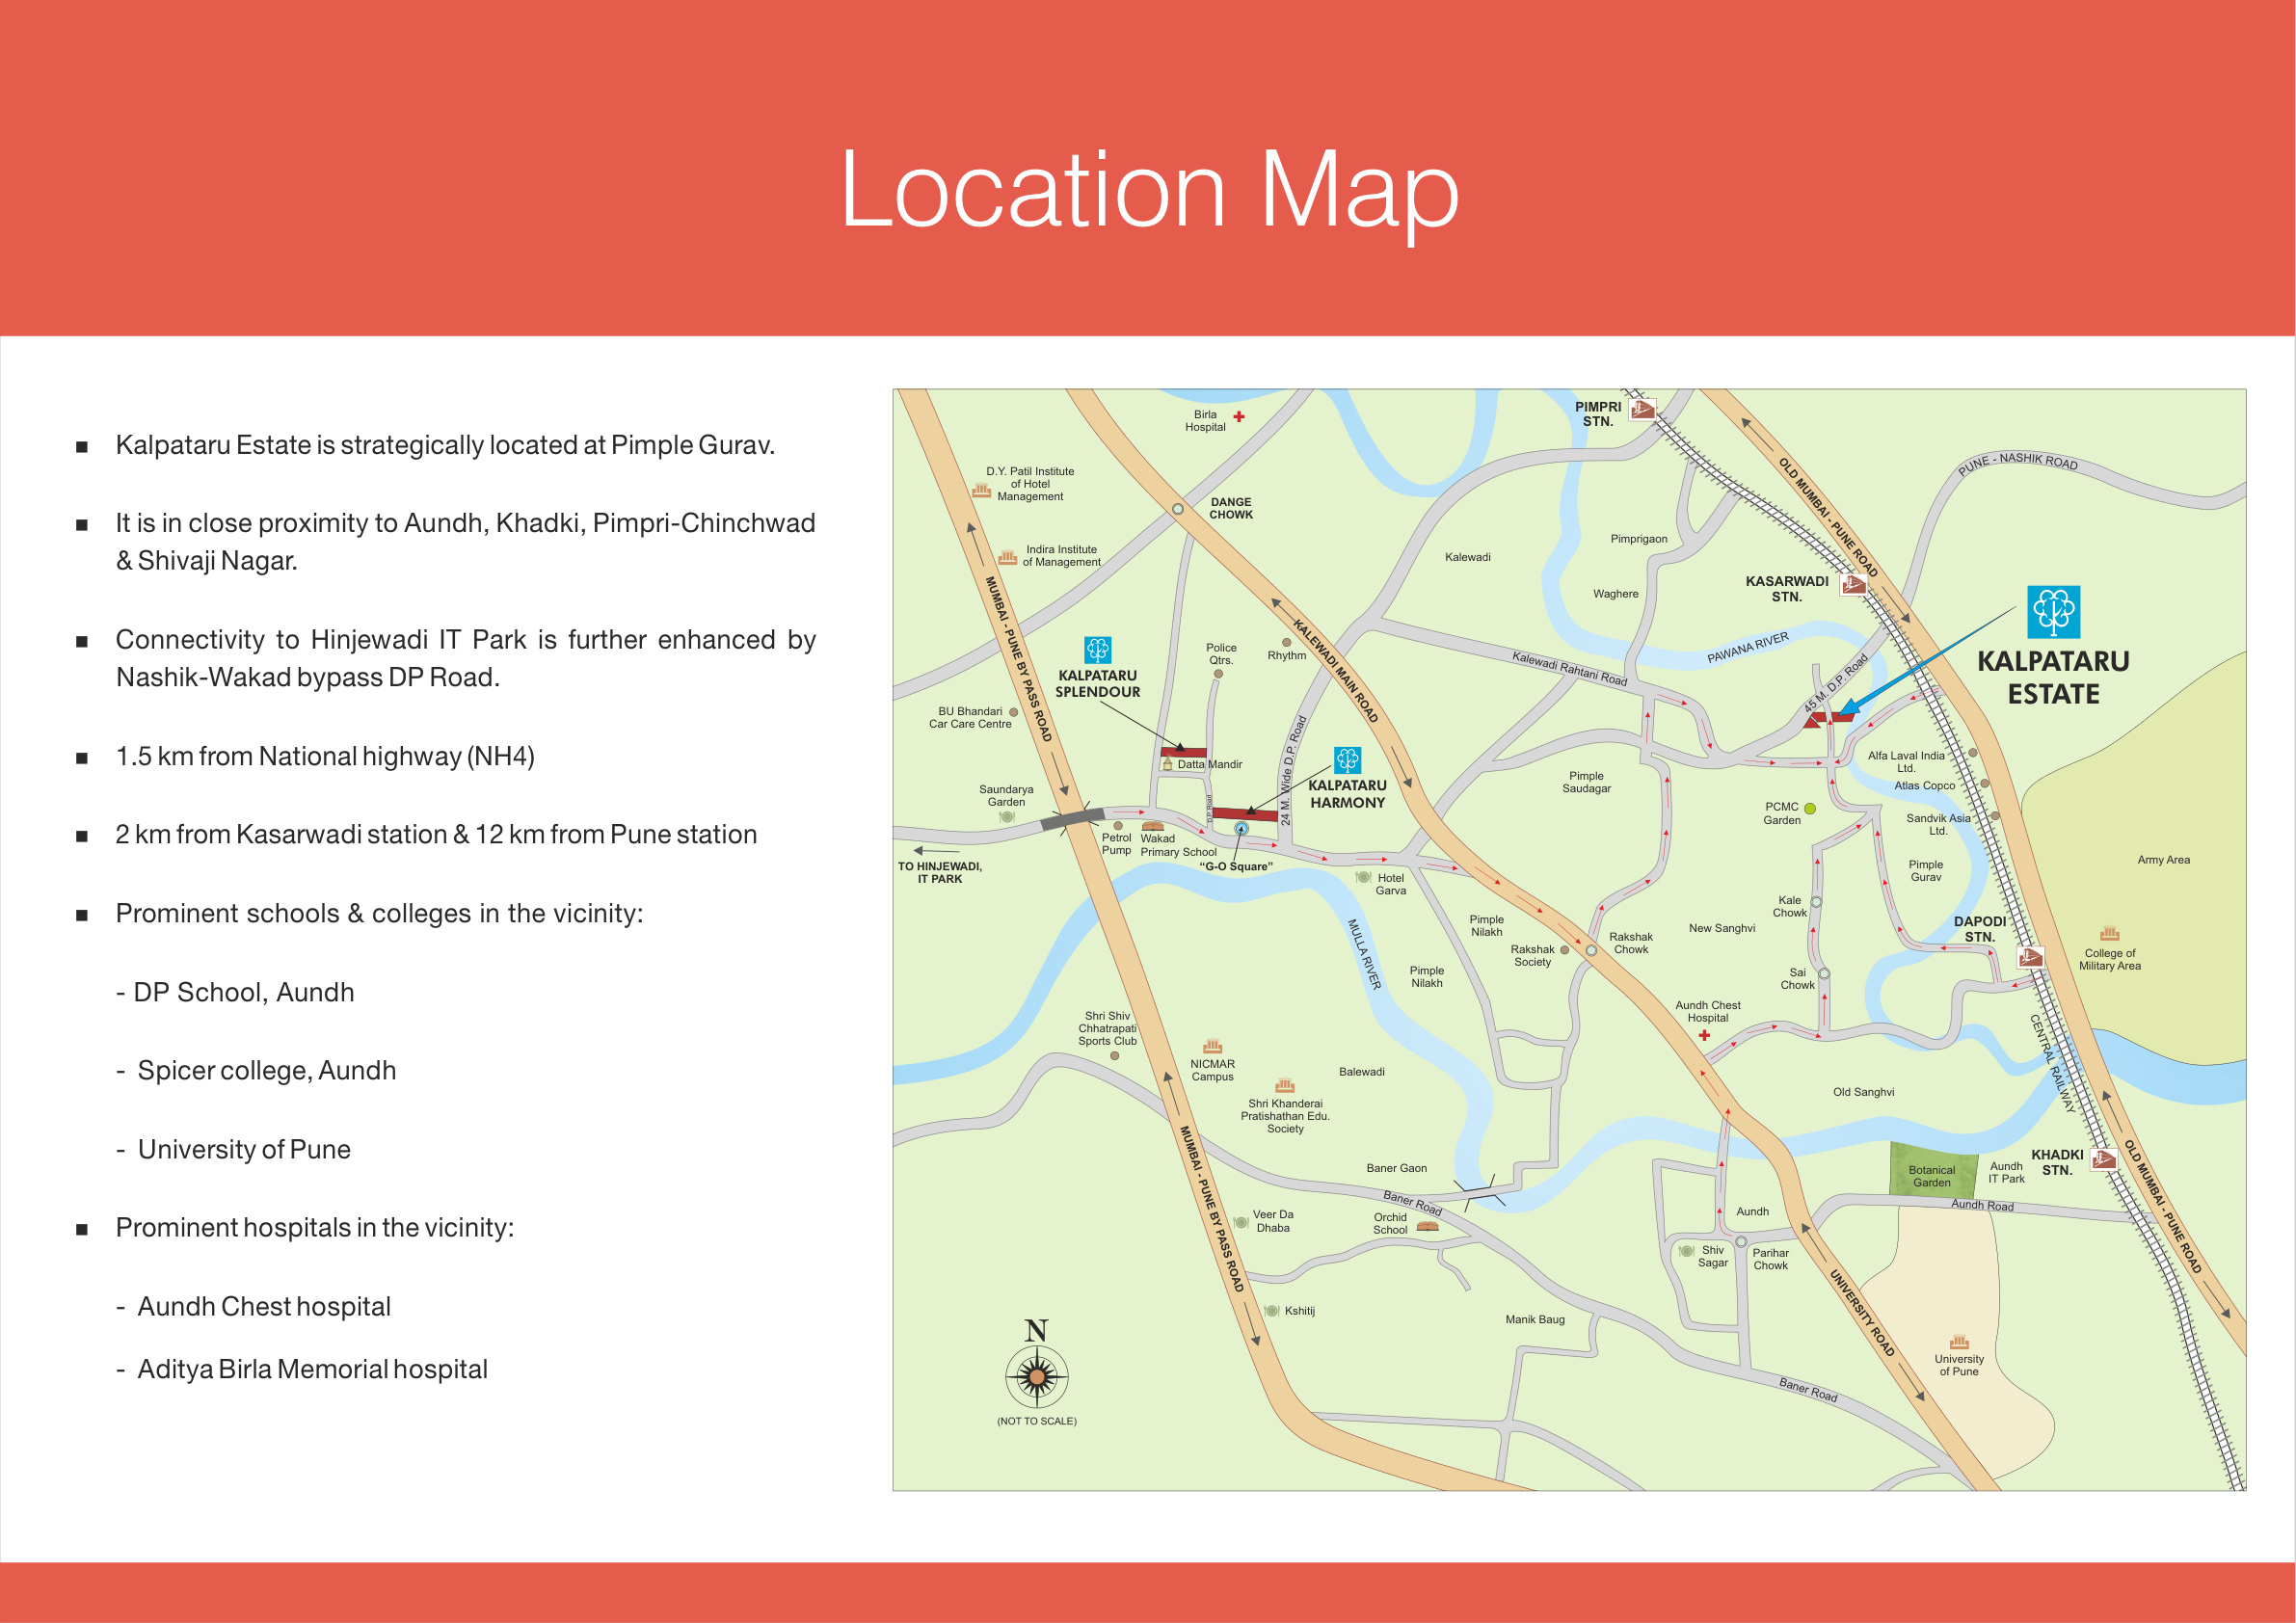Click the "Old Sanghvi" label
The height and width of the screenshot is (1623, 2296).
(x=1864, y=1092)
